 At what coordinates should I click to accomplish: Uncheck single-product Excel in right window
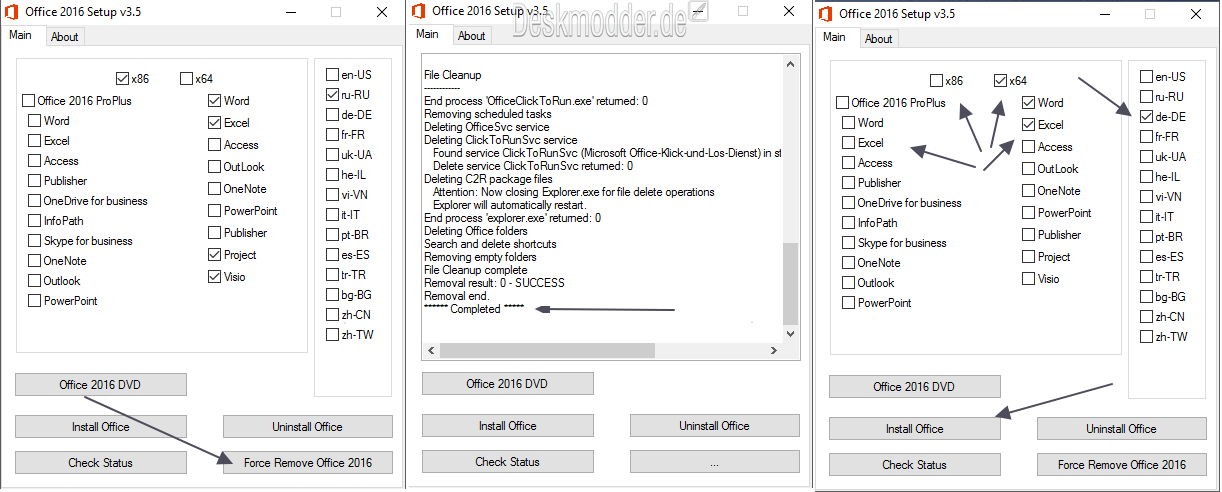(x=1029, y=125)
